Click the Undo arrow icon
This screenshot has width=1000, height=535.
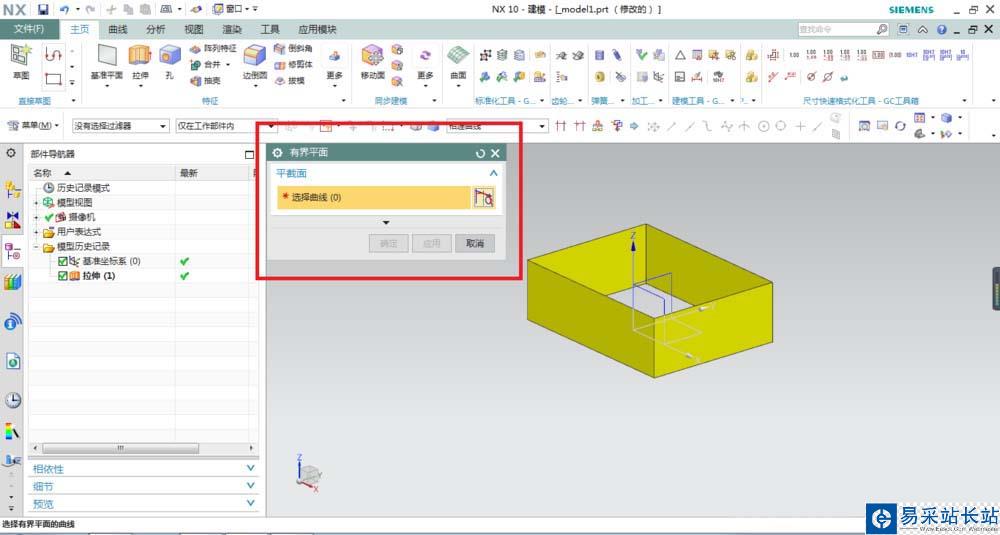(64, 10)
